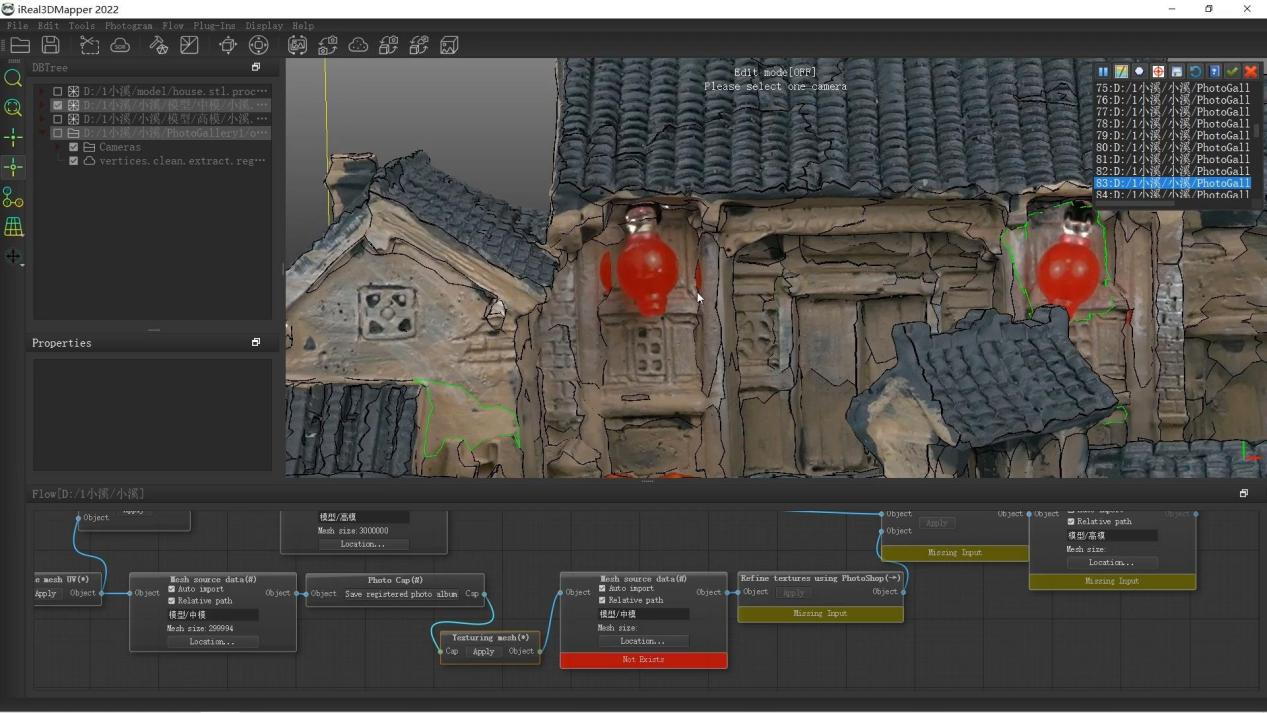Screen dimensions: 1267x713
Task: Expand the house.stl tree entry arrow
Action: (42, 91)
